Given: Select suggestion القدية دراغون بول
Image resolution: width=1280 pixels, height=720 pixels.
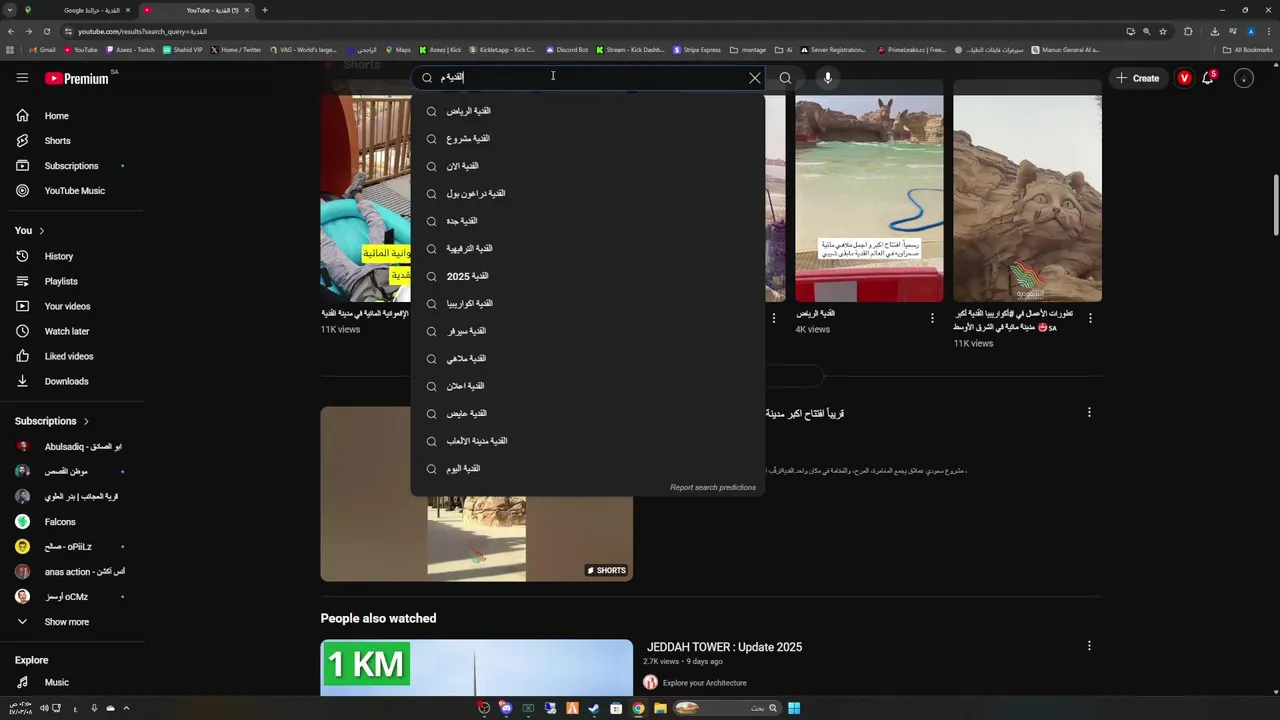Looking at the screenshot, I should click(x=588, y=194).
